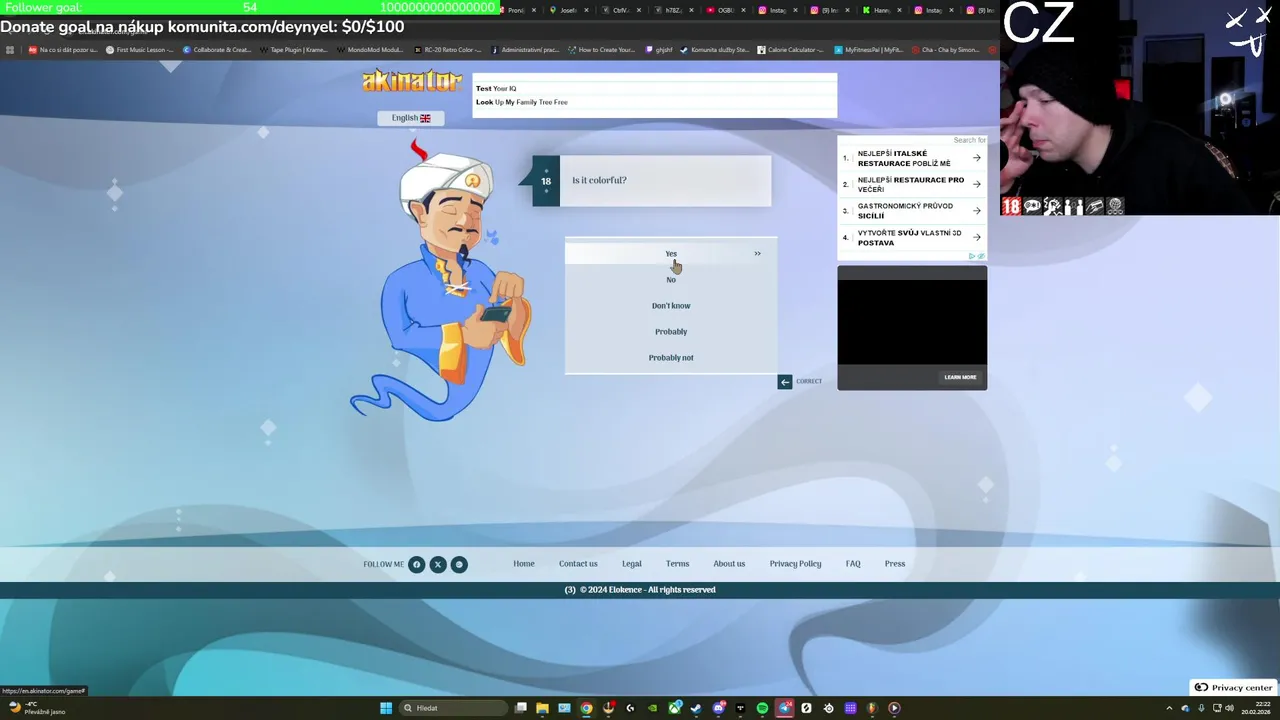The image size is (1280, 720).
Task: Open the Windows Start menu
Action: (386, 708)
